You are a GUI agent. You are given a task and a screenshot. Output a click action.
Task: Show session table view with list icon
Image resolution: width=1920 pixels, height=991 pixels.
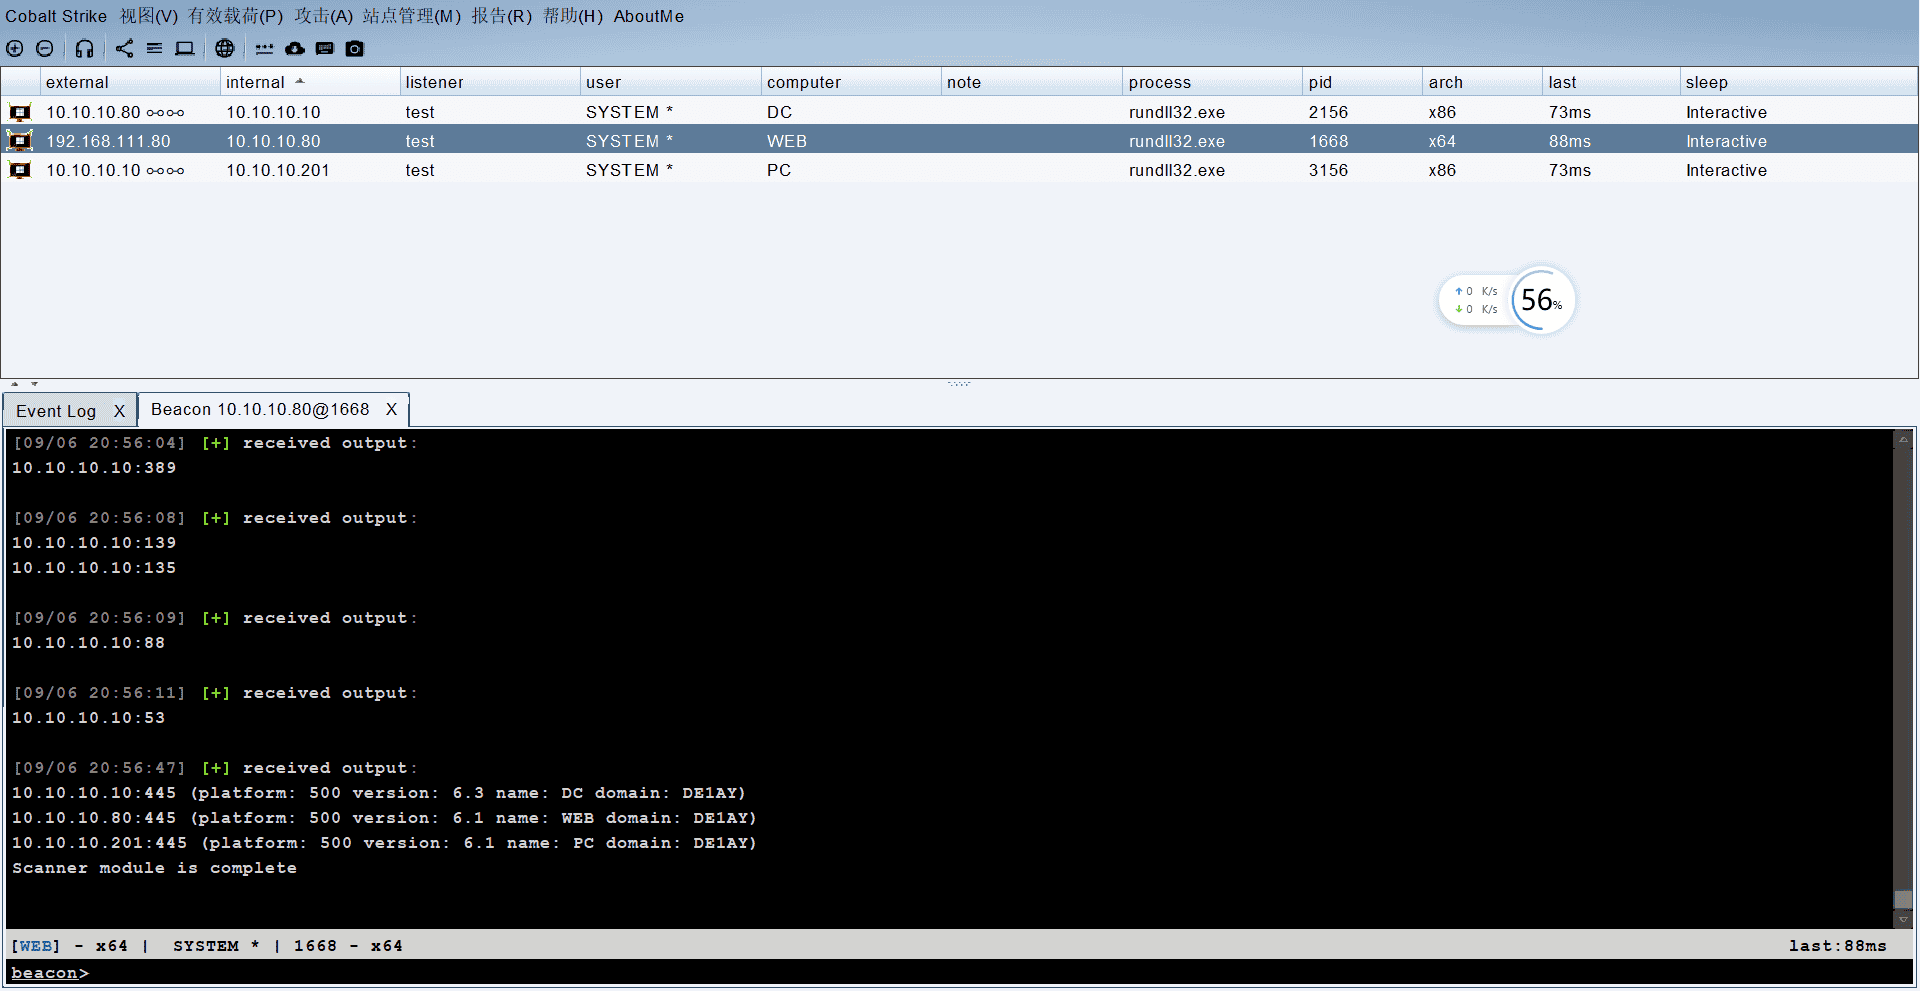point(154,48)
